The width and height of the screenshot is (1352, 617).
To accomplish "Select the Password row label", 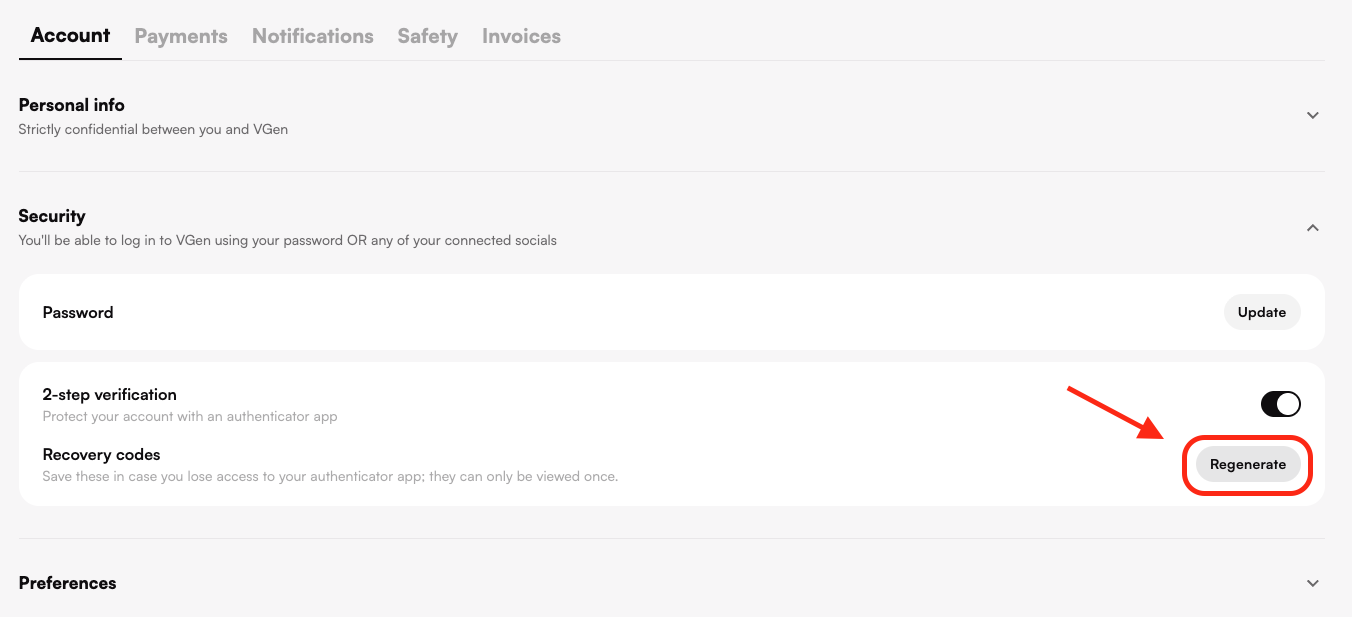I will [78, 313].
